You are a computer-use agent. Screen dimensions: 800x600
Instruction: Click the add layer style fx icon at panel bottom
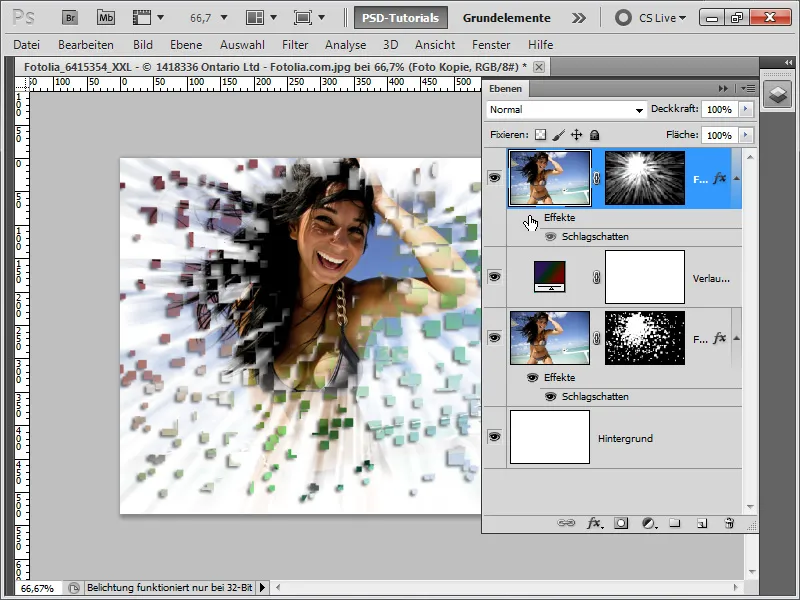[594, 523]
